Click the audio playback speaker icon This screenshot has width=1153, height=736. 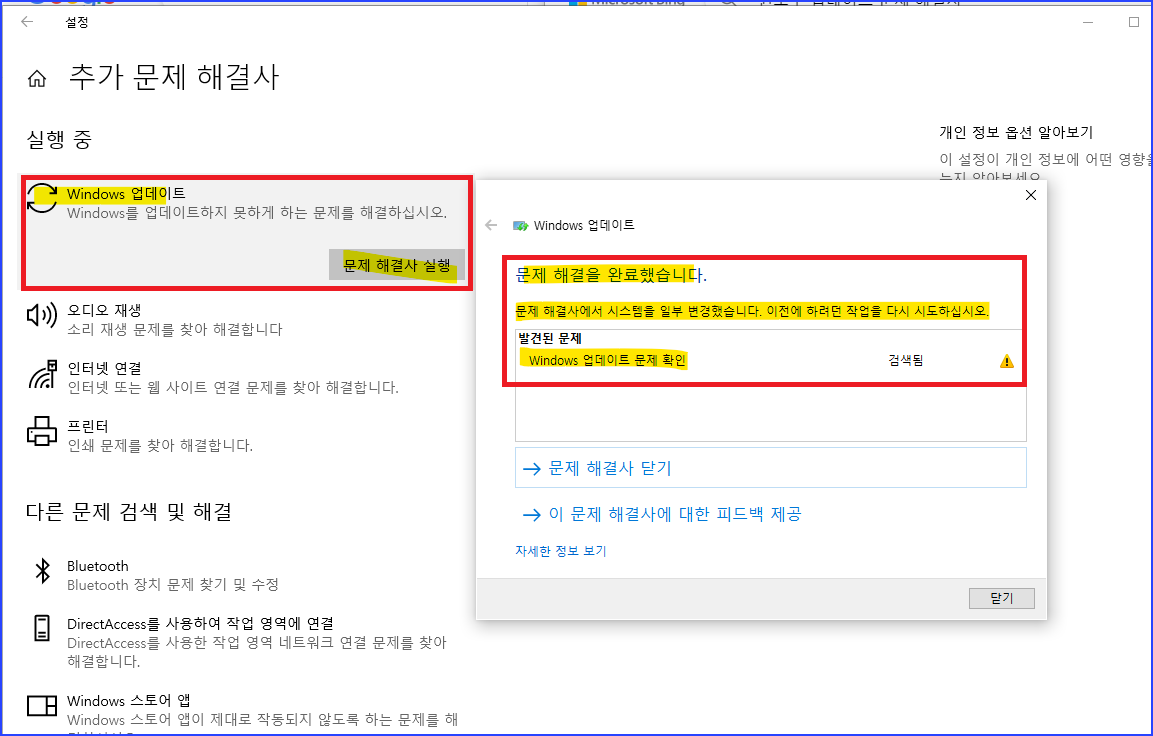42,315
